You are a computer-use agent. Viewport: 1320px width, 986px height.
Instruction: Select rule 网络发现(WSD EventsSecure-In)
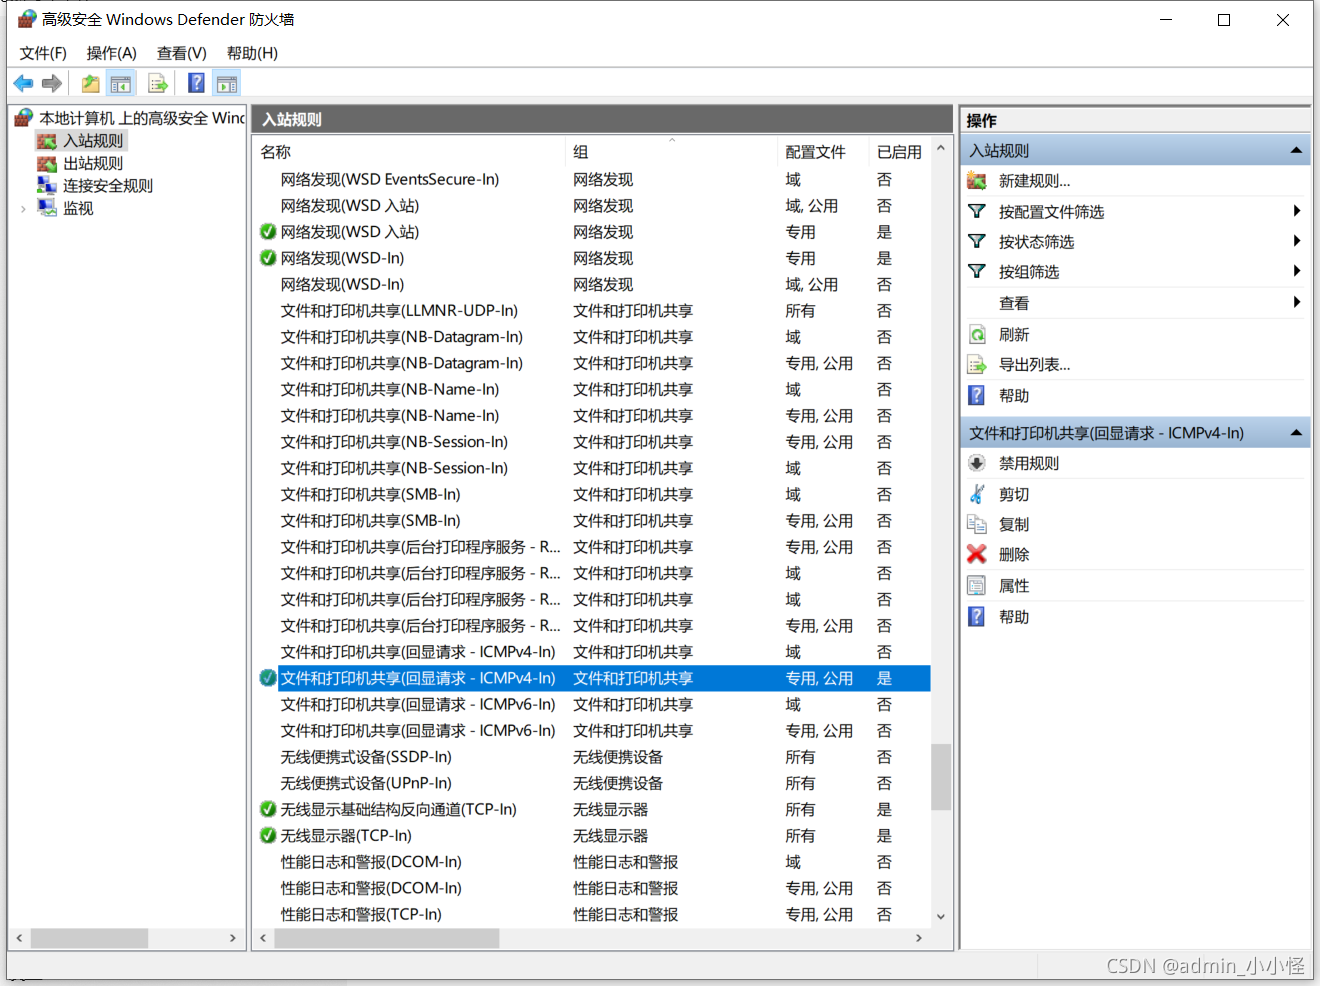point(390,180)
